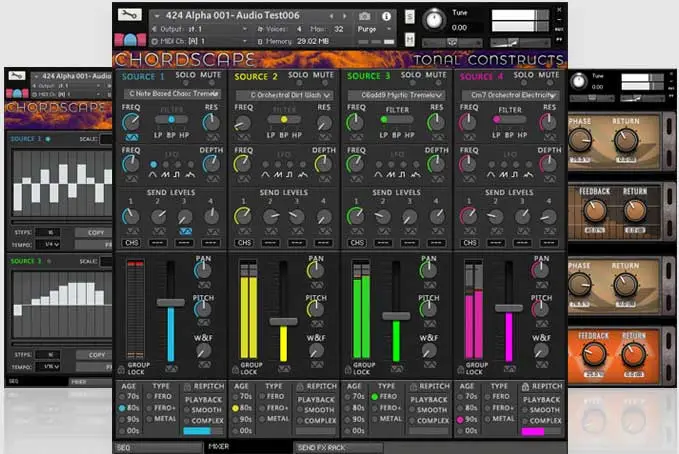Open Source 1 preset dropdown C Note Based Chaos
The height and width of the screenshot is (454, 679).
tap(172, 94)
